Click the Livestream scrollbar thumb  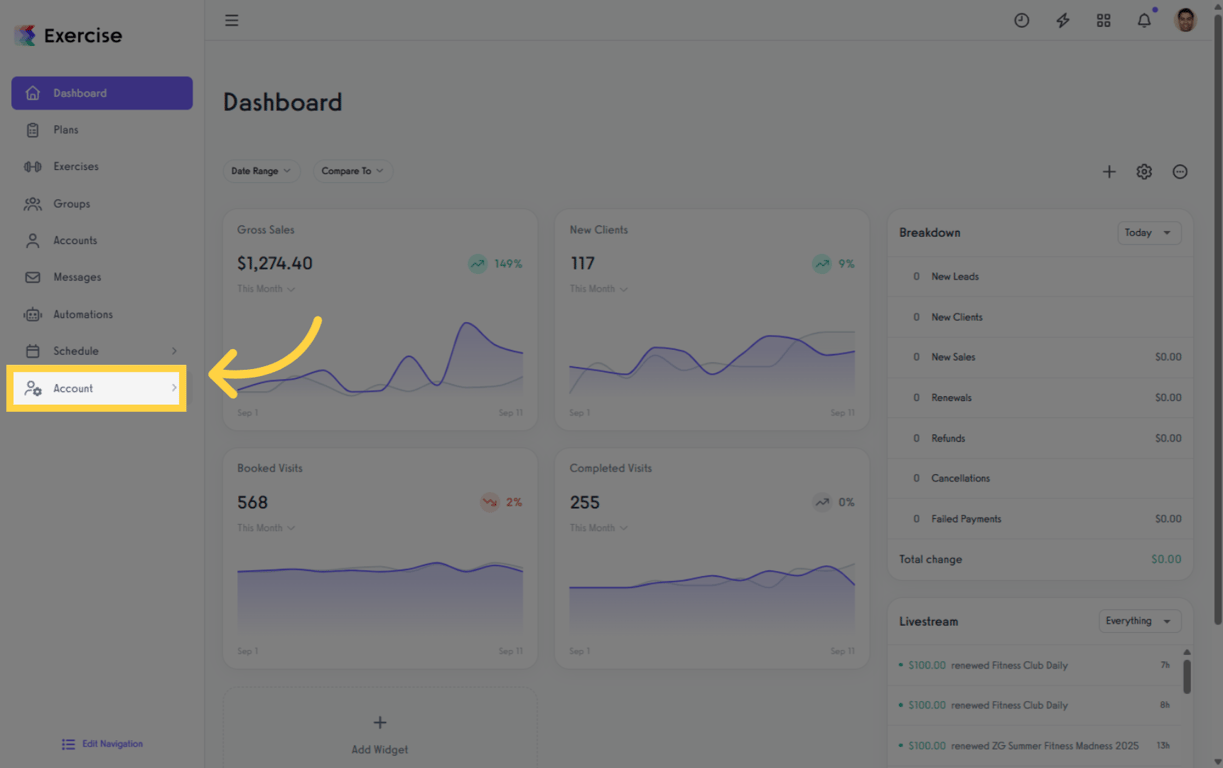(1187, 675)
